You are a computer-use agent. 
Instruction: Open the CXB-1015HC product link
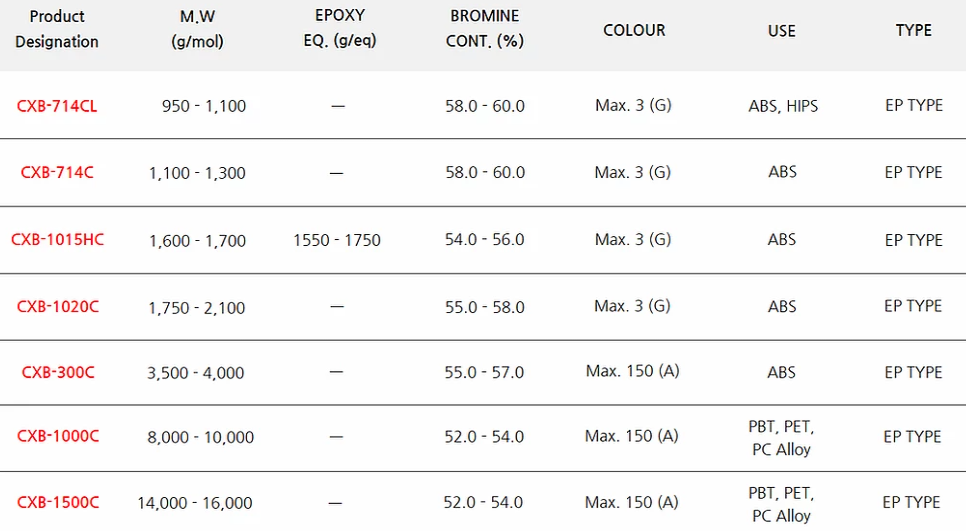57,240
